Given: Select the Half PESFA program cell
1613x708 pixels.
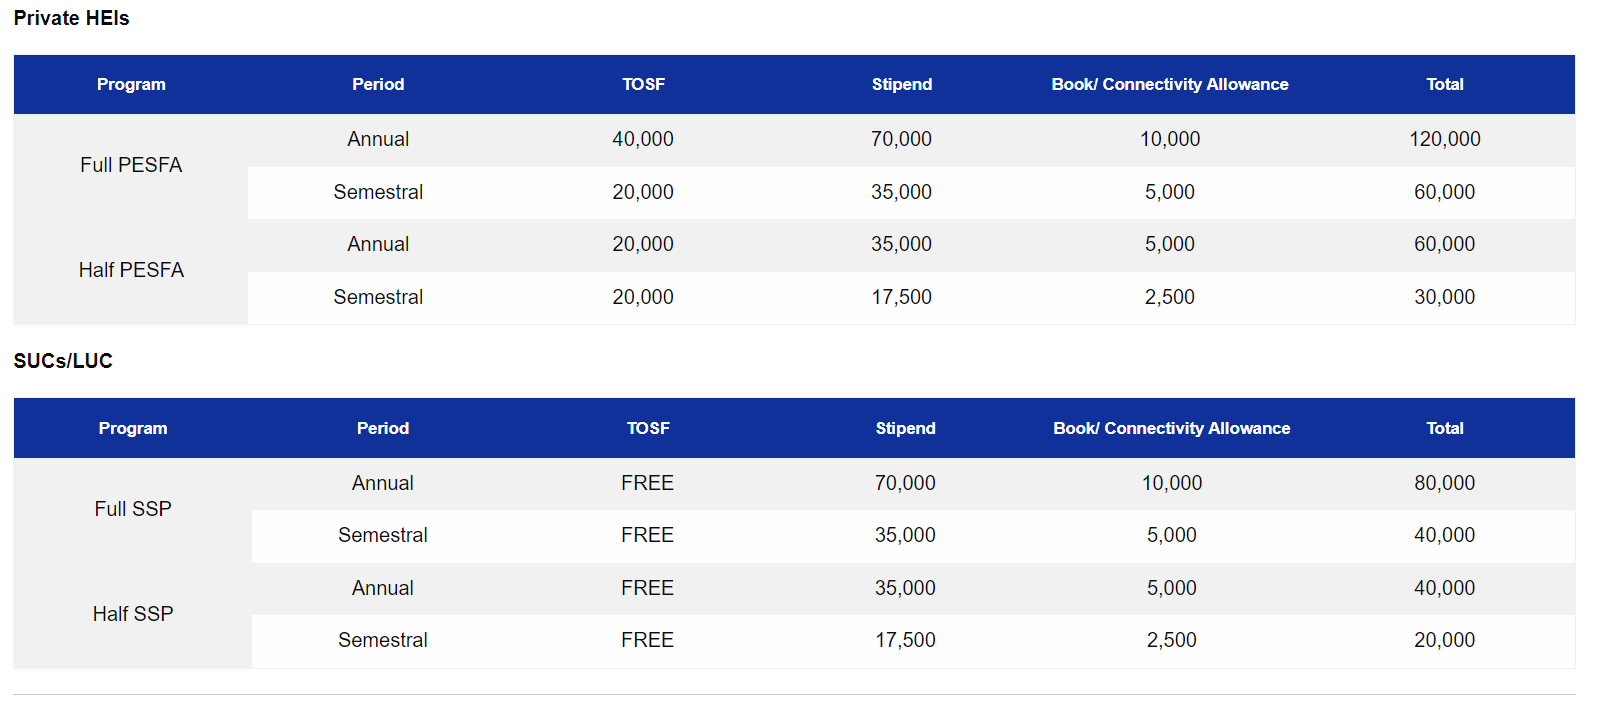Looking at the screenshot, I should [131, 270].
